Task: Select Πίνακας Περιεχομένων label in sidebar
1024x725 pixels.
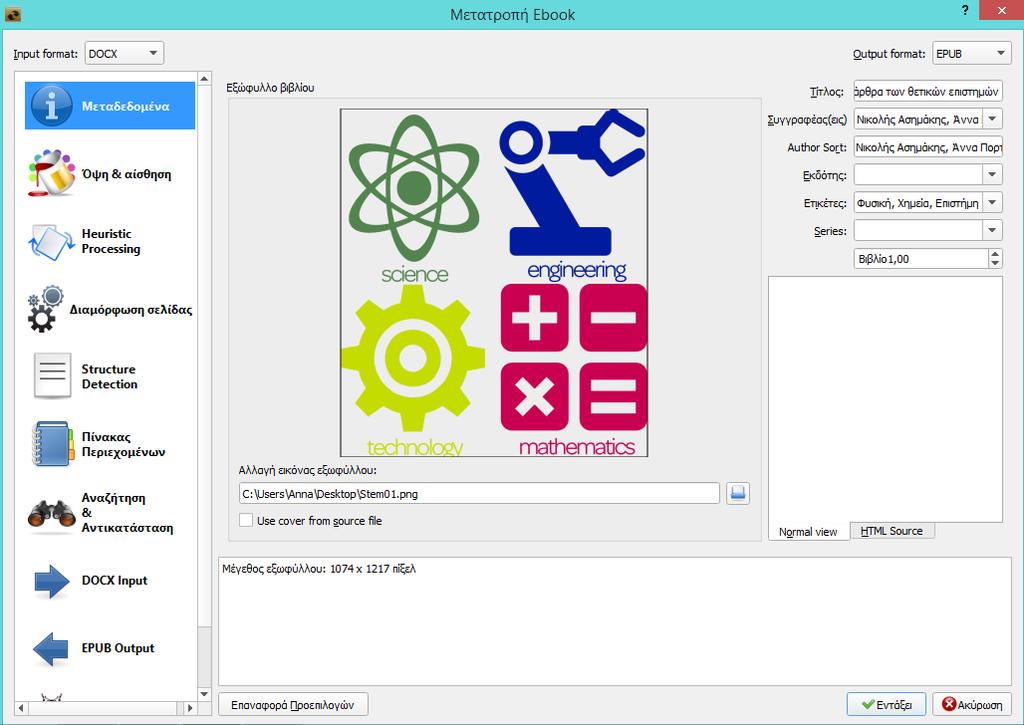Action: (x=123, y=444)
